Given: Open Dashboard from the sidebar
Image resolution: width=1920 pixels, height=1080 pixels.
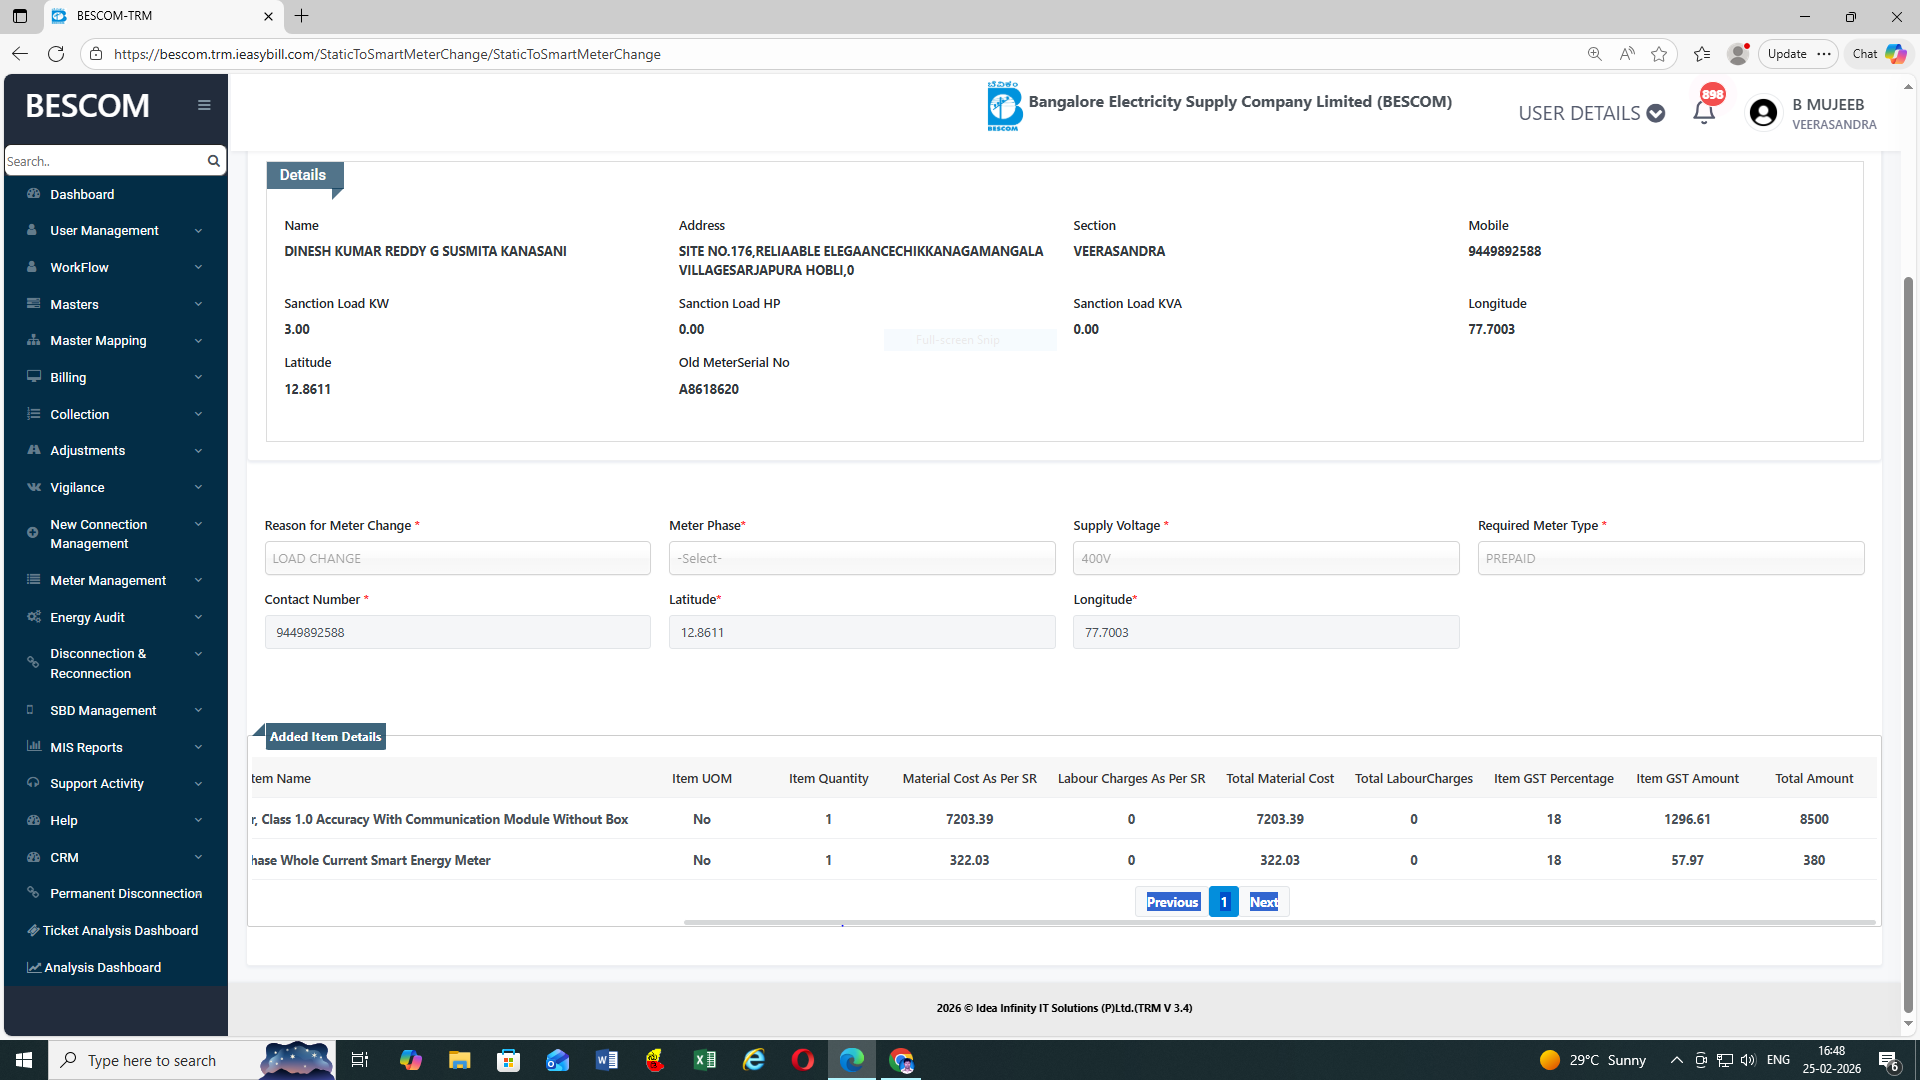Looking at the screenshot, I should [x=82, y=194].
